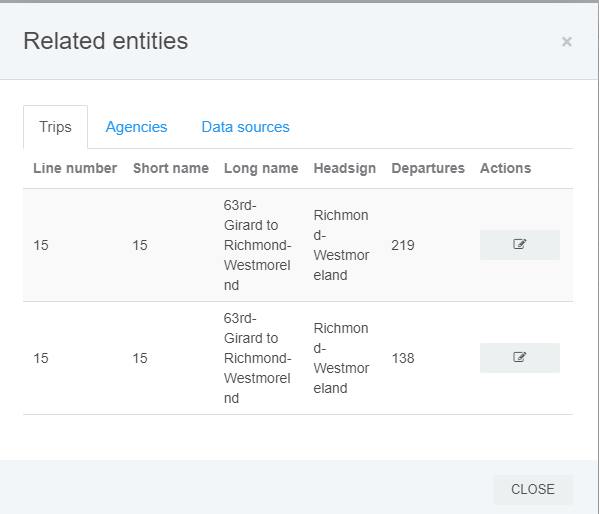Screen dimensions: 599x514
Task: Click the CLOSE button
Action: point(533,490)
